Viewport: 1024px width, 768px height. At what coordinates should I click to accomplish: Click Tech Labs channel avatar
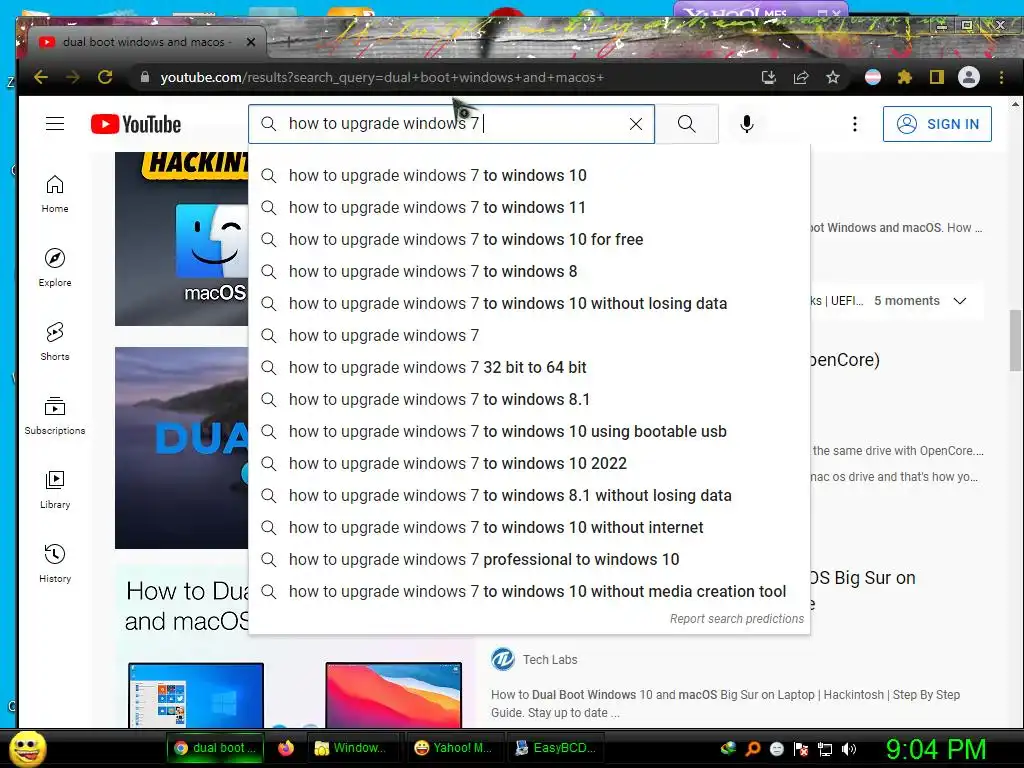503,659
